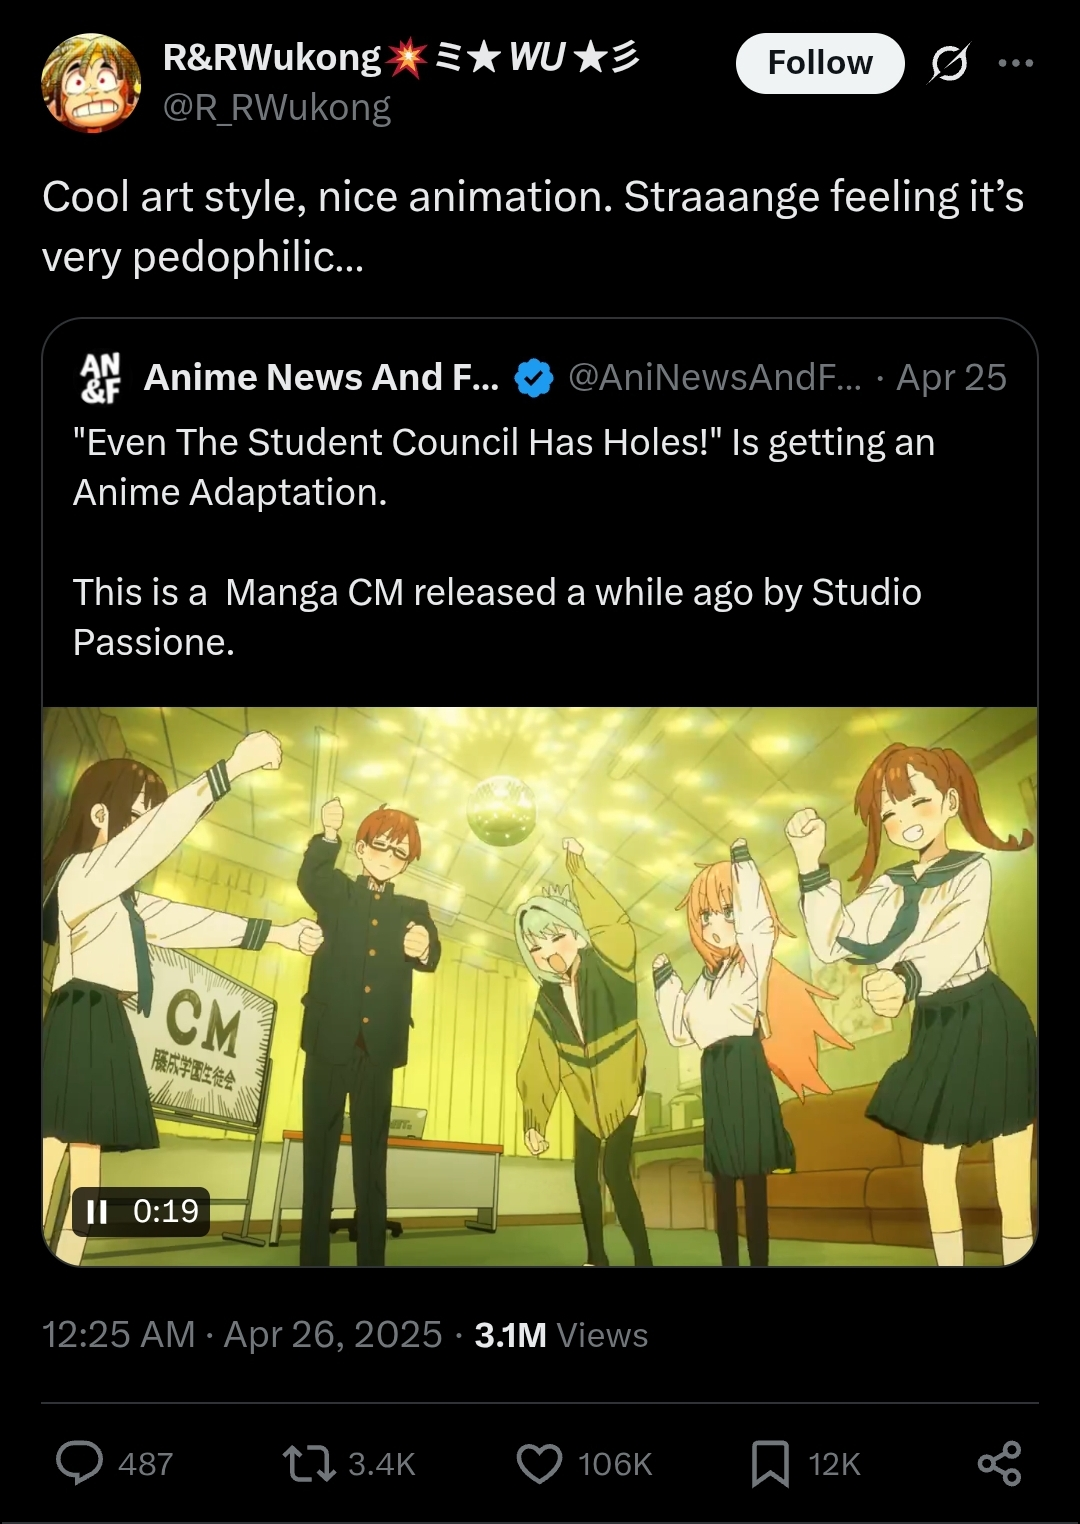
Task: Open the share icon
Action: coord(999,1463)
